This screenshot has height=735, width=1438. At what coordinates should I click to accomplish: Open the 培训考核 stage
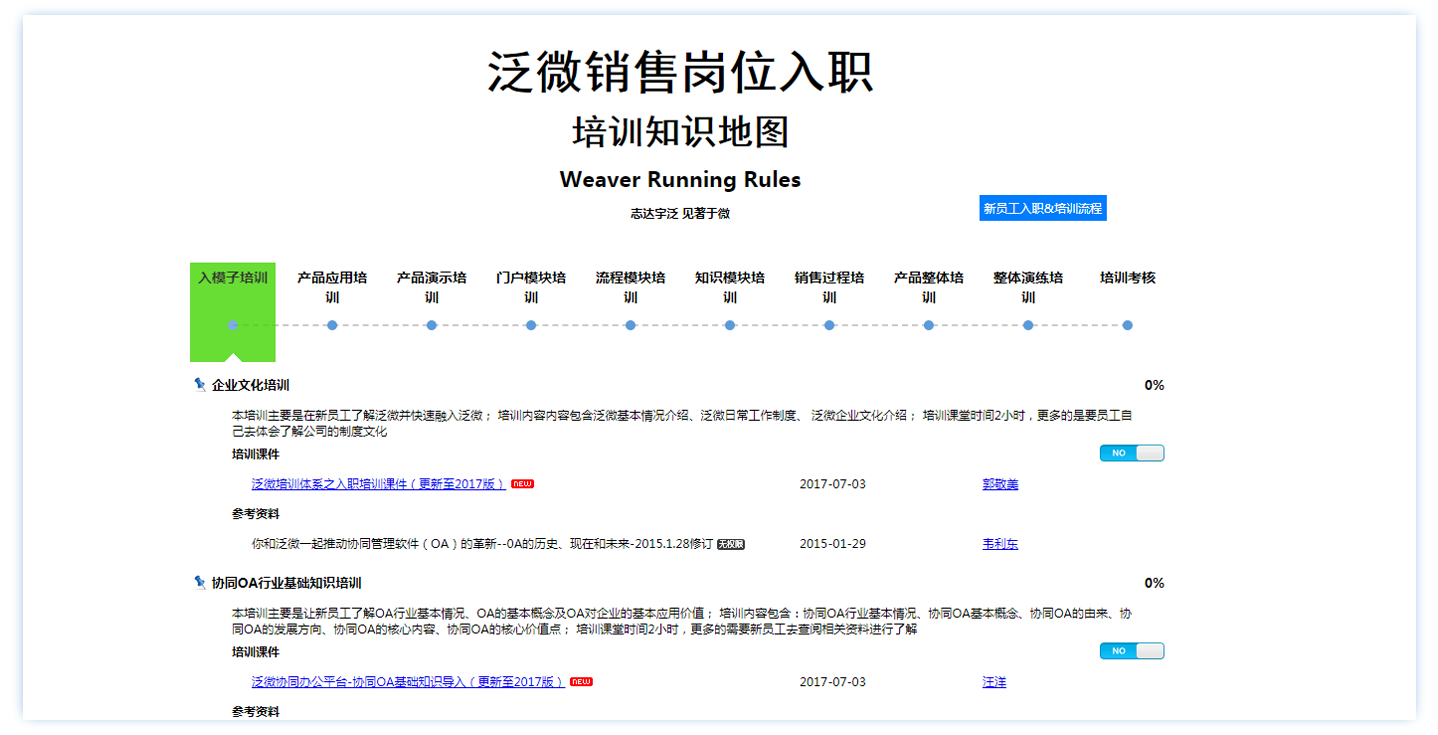pos(1128,278)
